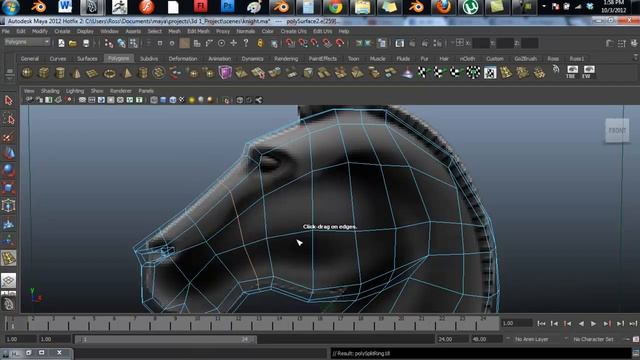This screenshot has width=640, height=360.
Task: Open the Shading panel menu
Action: [50, 91]
